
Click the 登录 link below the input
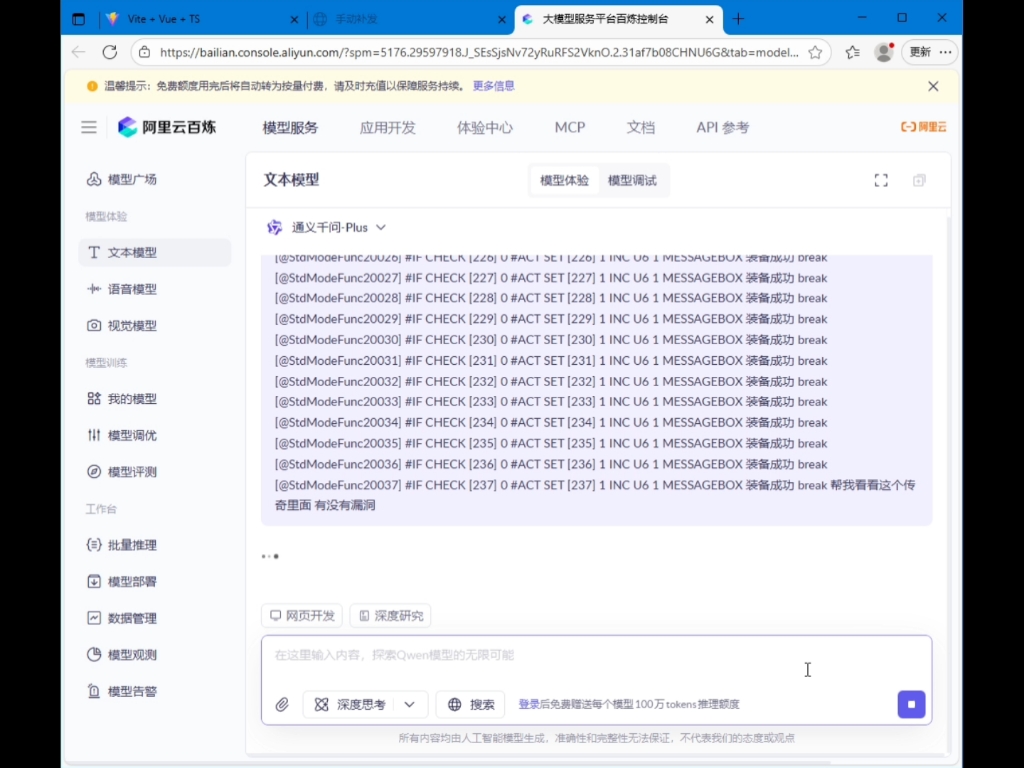click(x=528, y=704)
